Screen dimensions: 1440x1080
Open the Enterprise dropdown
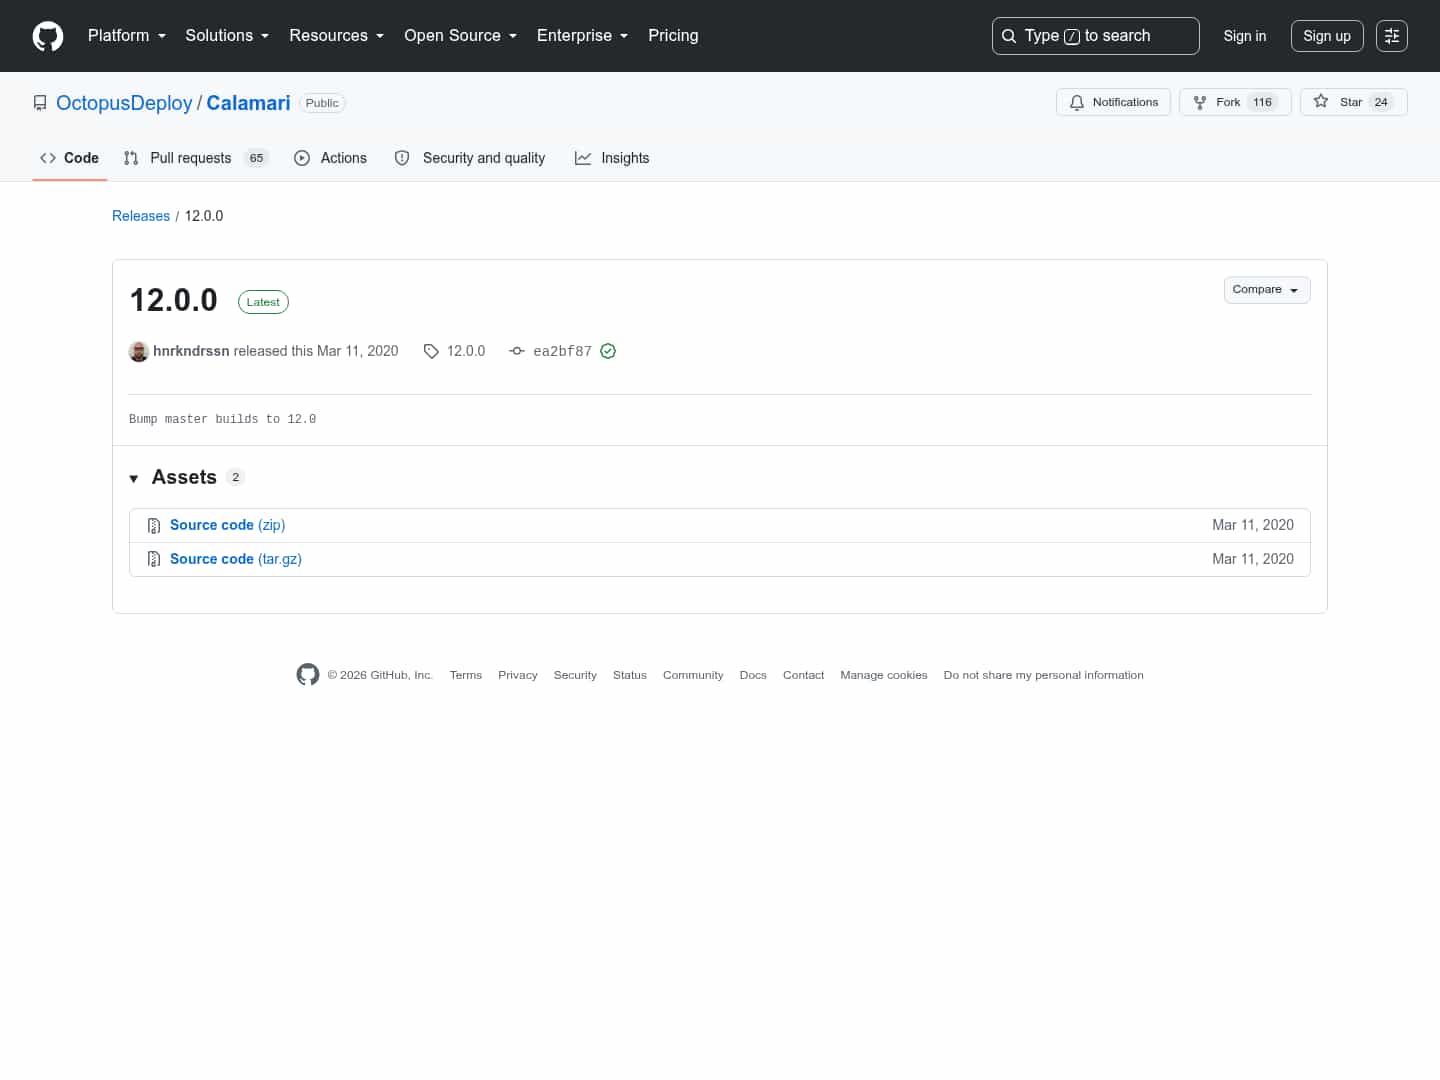tap(583, 36)
